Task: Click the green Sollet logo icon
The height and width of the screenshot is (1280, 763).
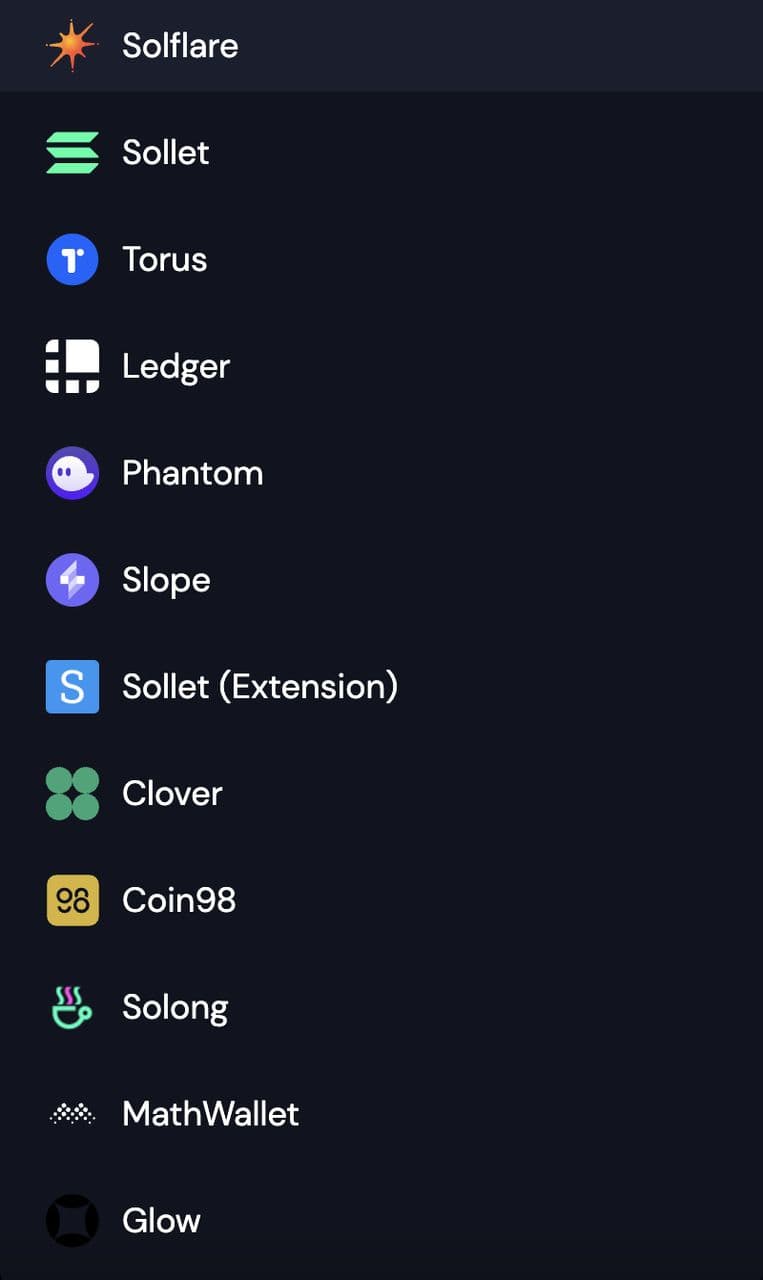Action: click(x=72, y=153)
